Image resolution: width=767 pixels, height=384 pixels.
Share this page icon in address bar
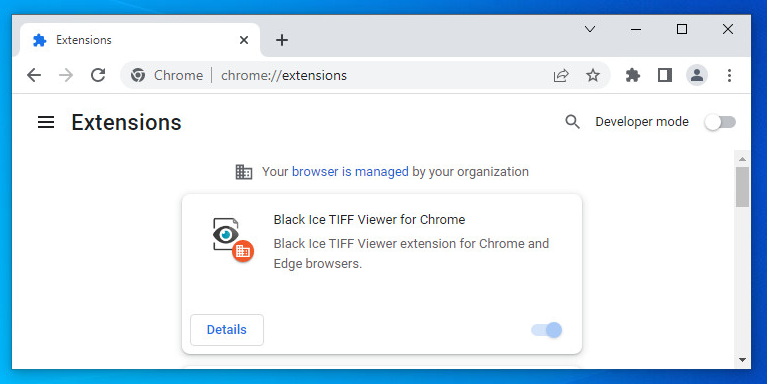pos(561,75)
